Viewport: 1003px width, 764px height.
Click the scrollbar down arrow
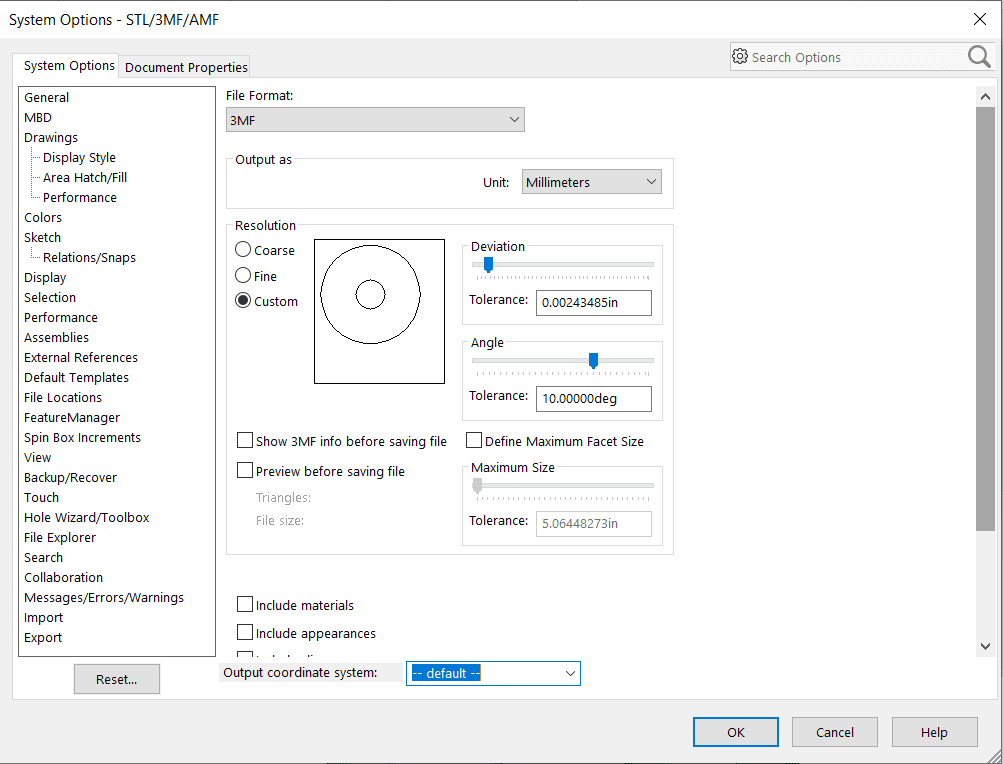coord(985,646)
